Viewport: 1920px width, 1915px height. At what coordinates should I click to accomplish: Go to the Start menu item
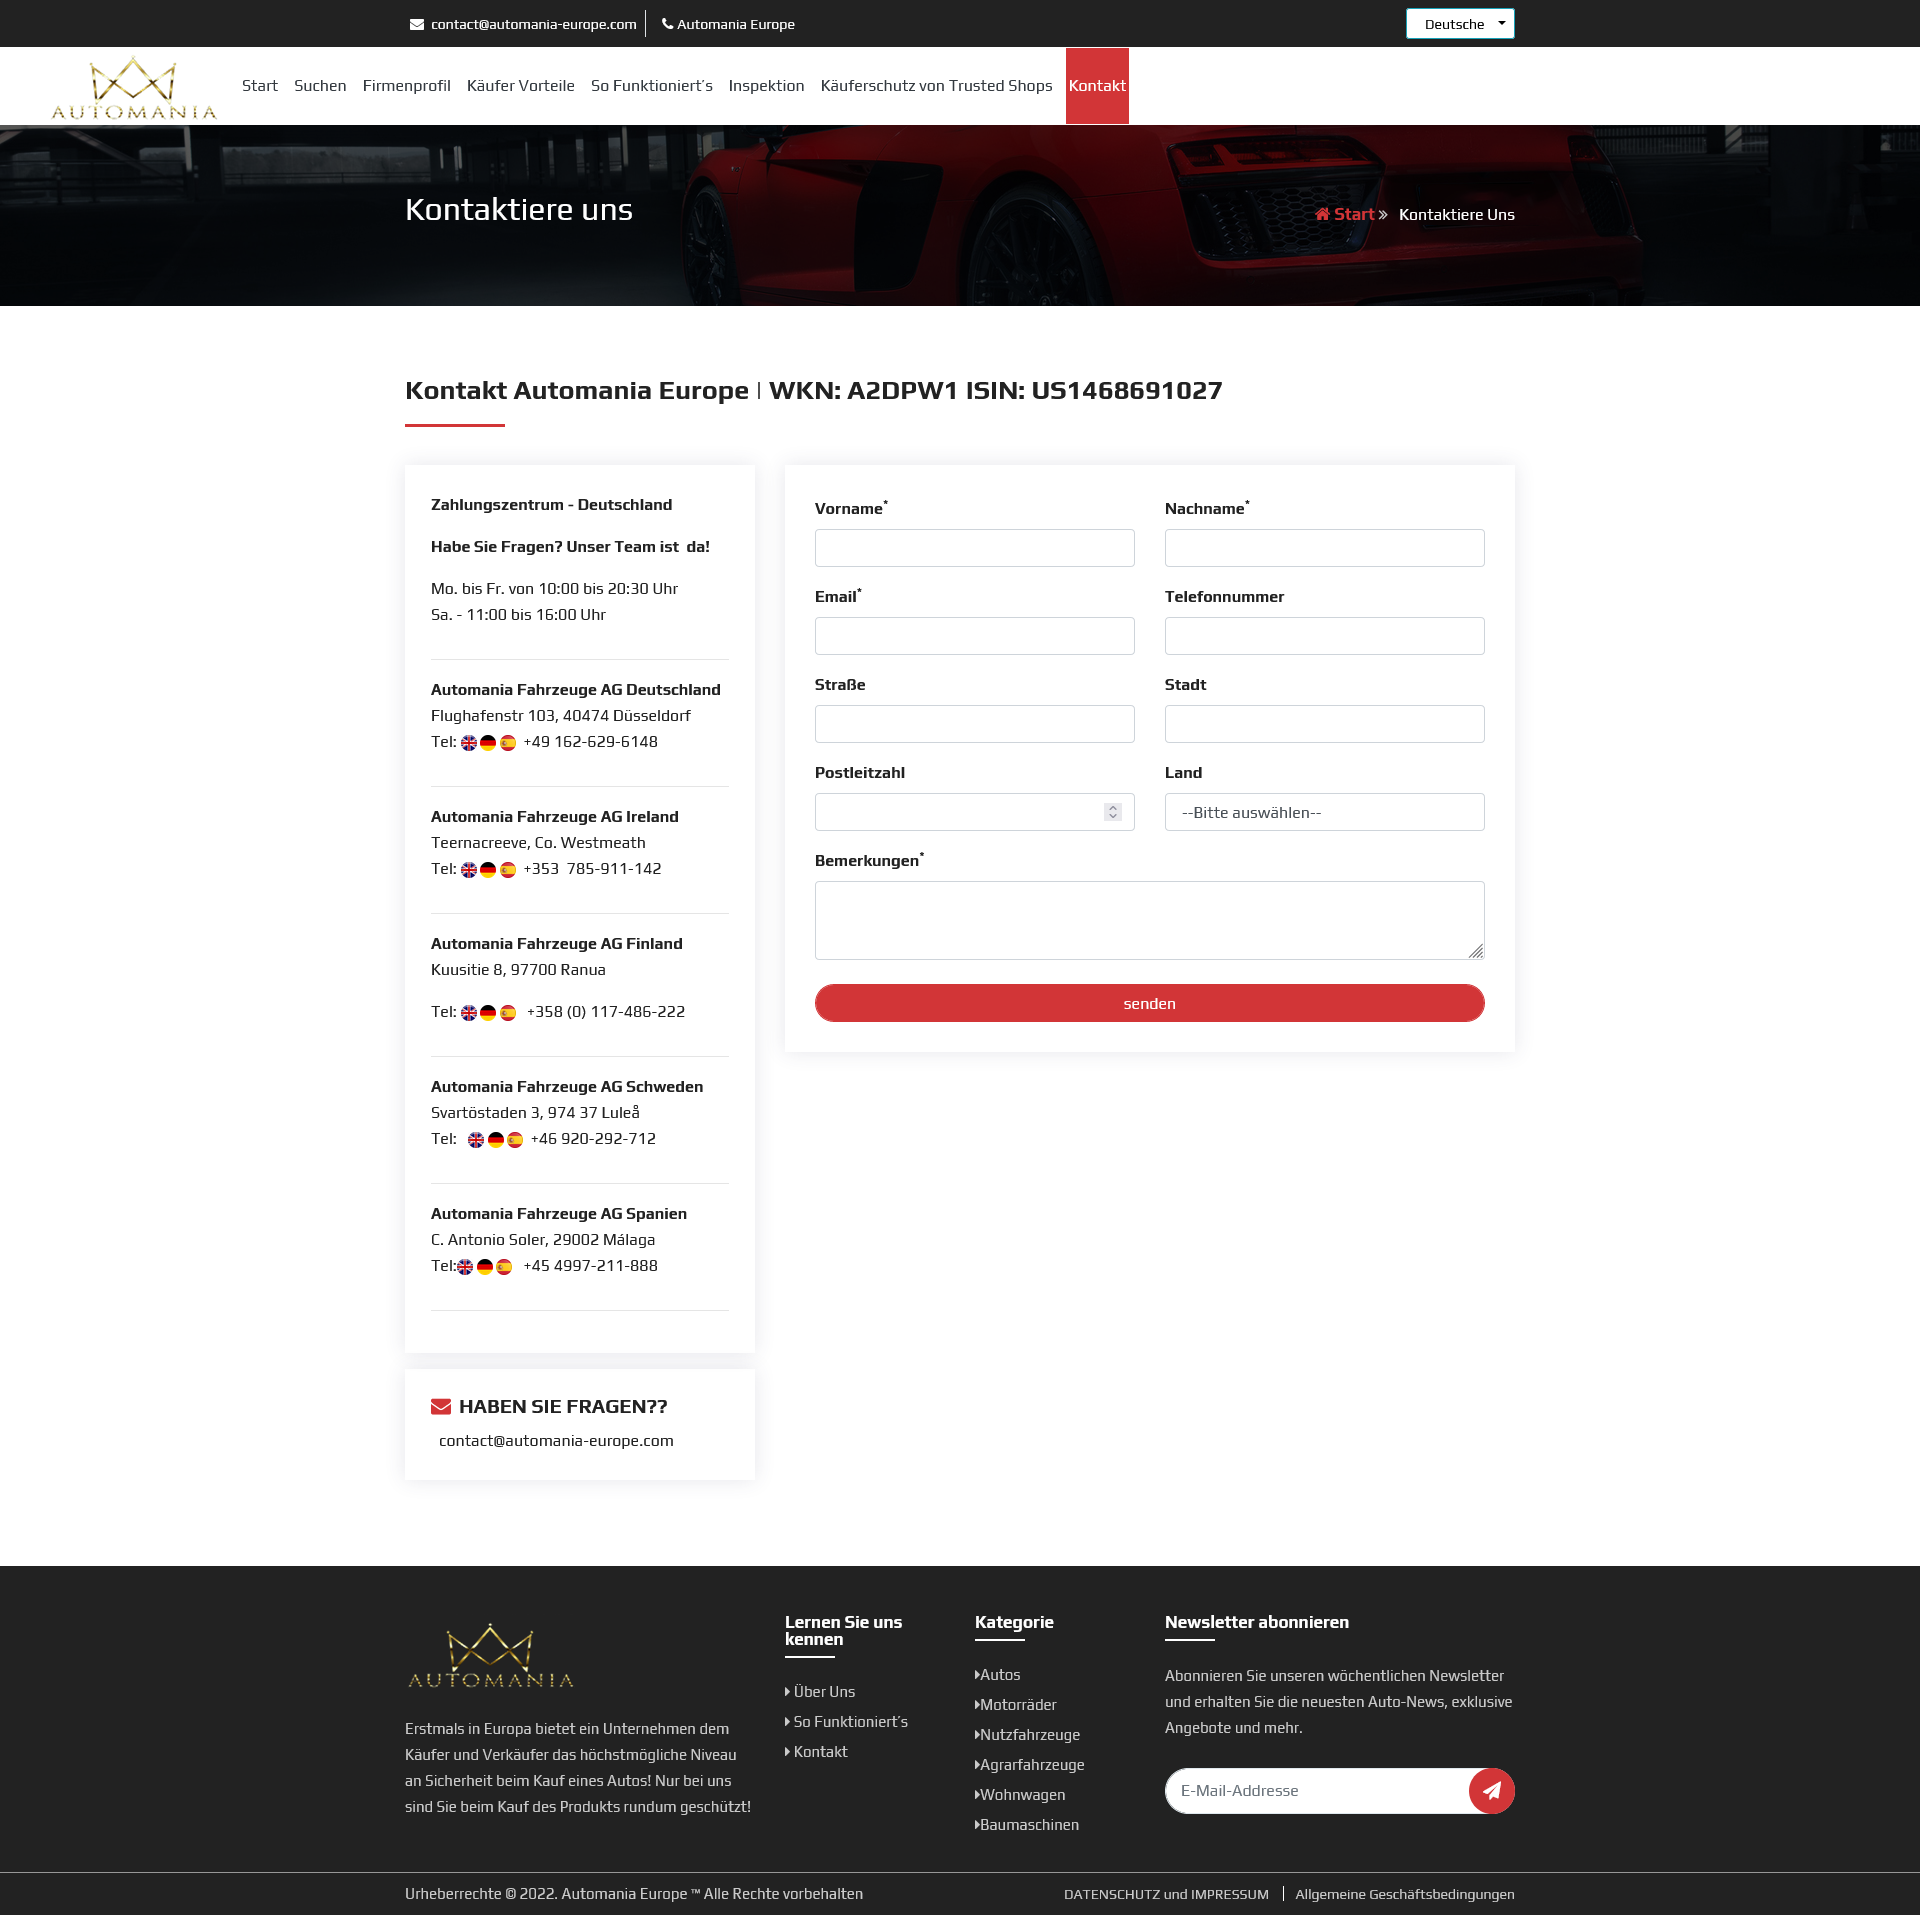click(260, 86)
